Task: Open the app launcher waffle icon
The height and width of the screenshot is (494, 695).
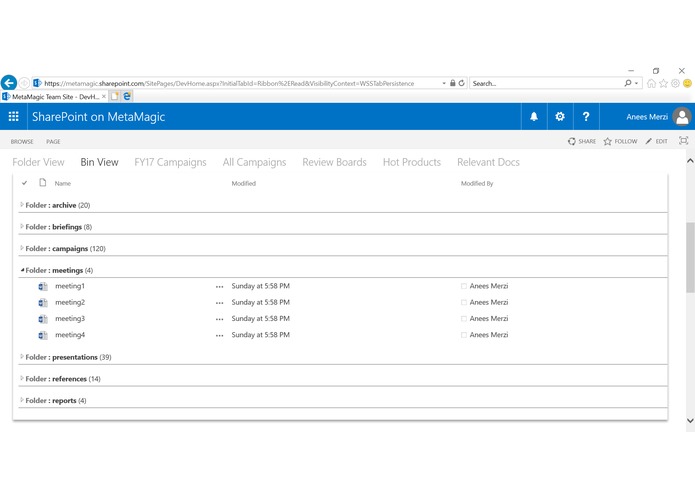Action: point(13,117)
